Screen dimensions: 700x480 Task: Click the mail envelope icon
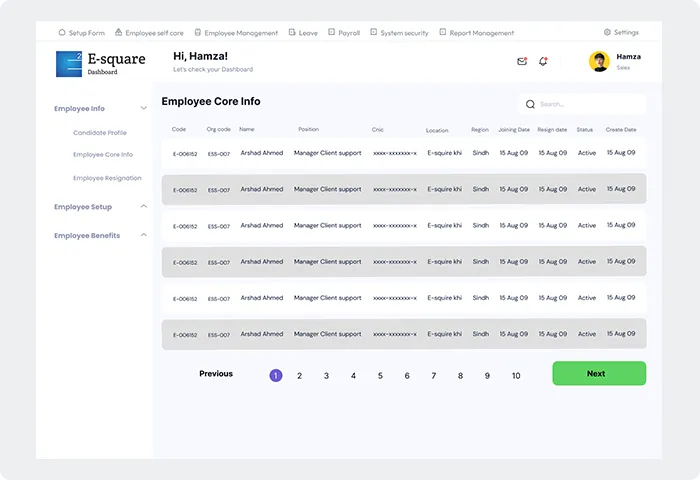[x=522, y=61]
